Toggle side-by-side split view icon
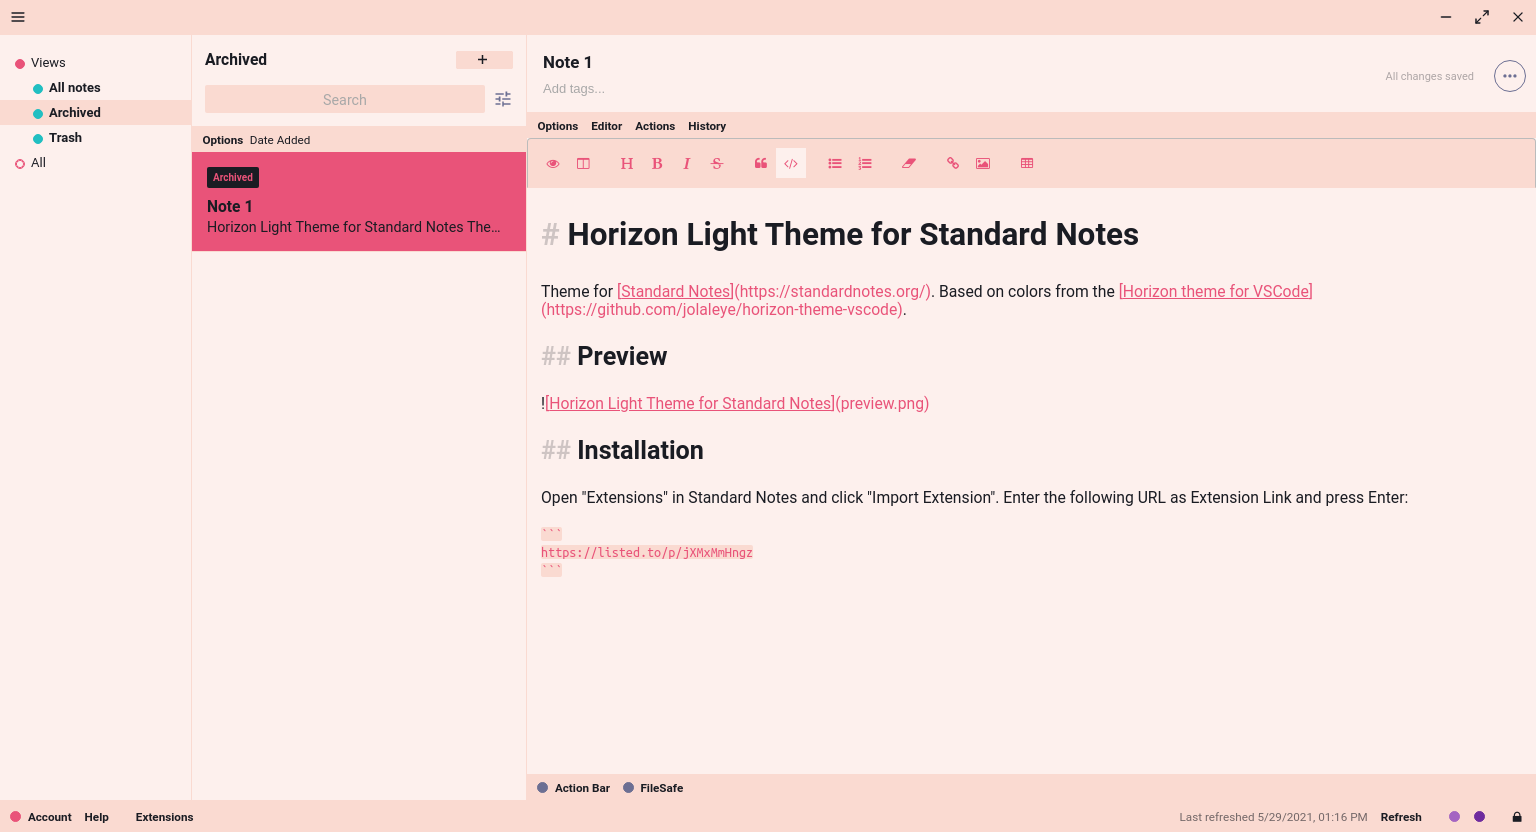 583,164
